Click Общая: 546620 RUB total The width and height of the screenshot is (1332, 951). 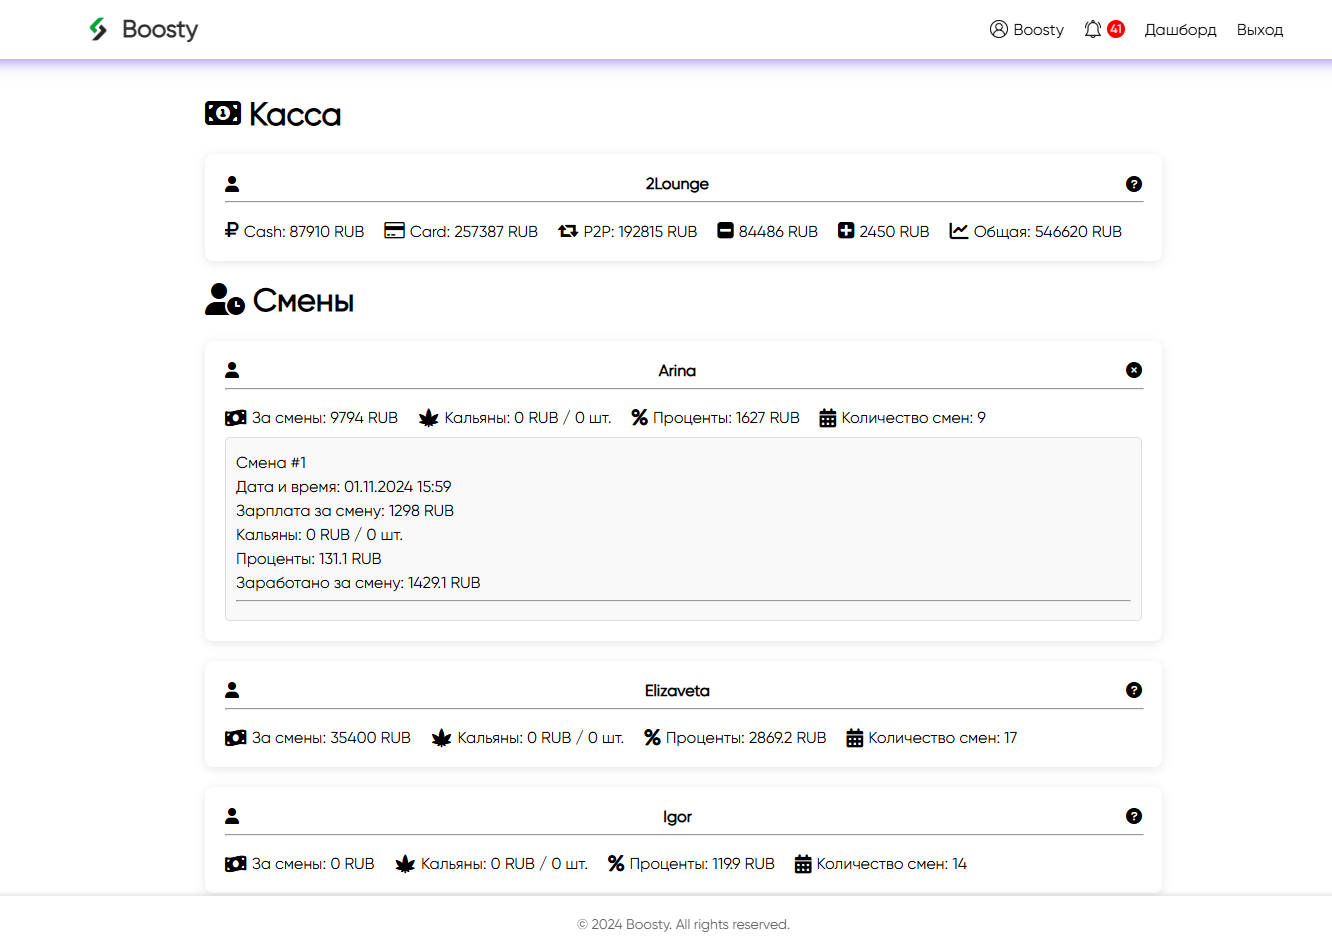coord(1048,231)
